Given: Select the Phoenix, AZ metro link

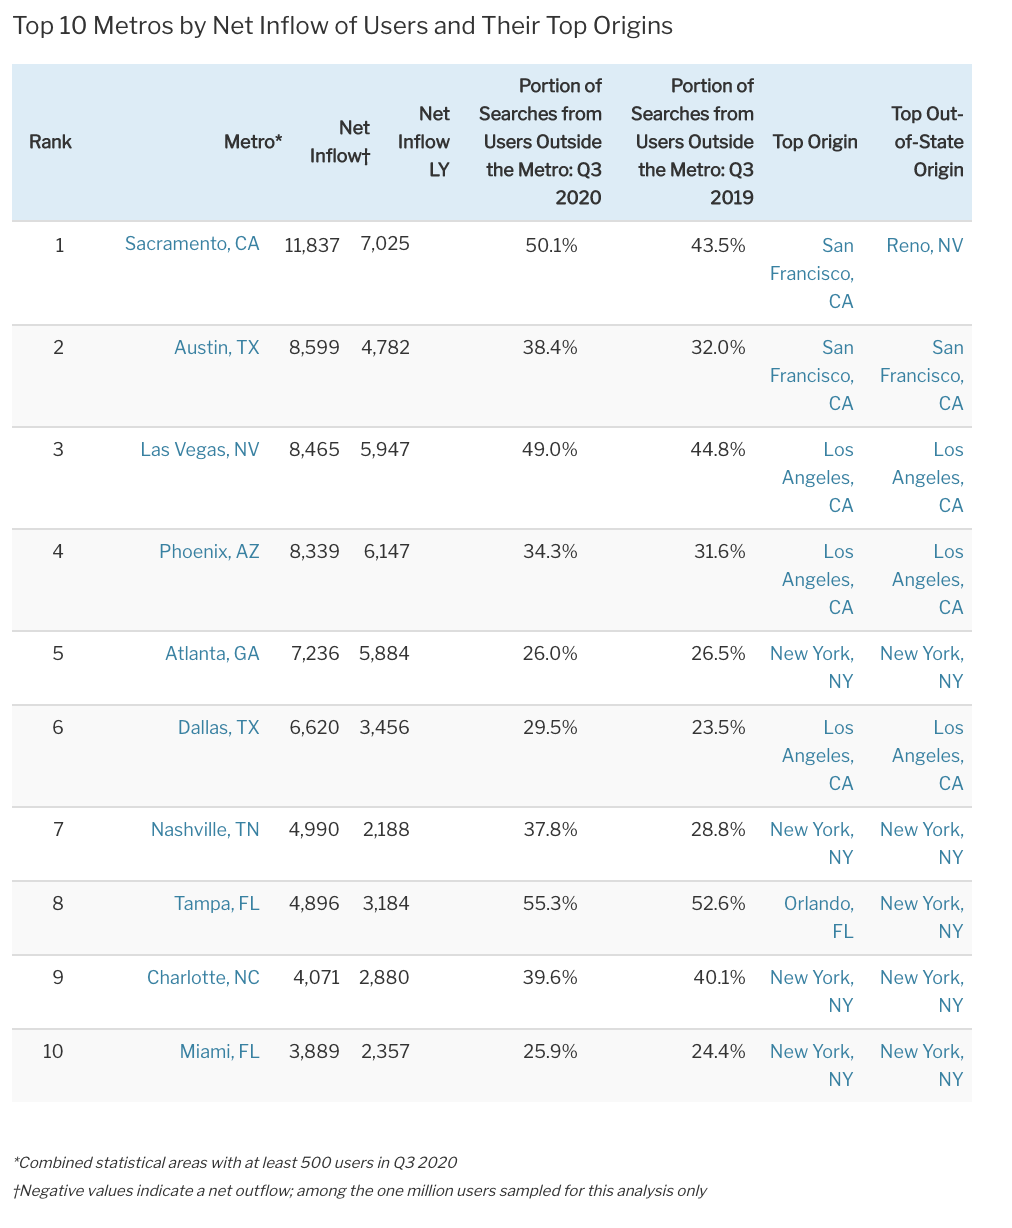Looking at the screenshot, I should pos(209,552).
